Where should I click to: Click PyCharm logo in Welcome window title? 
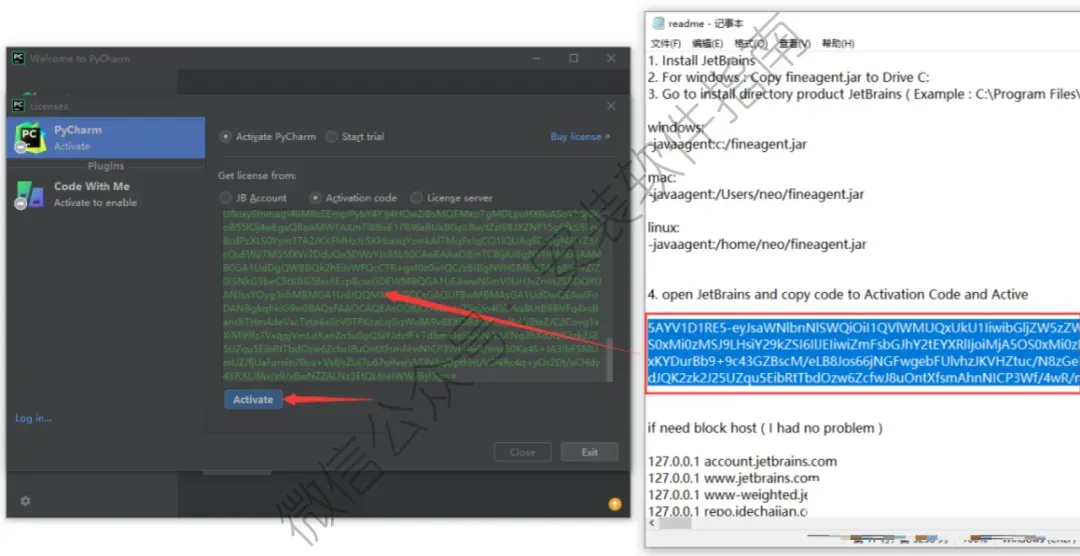(x=19, y=59)
